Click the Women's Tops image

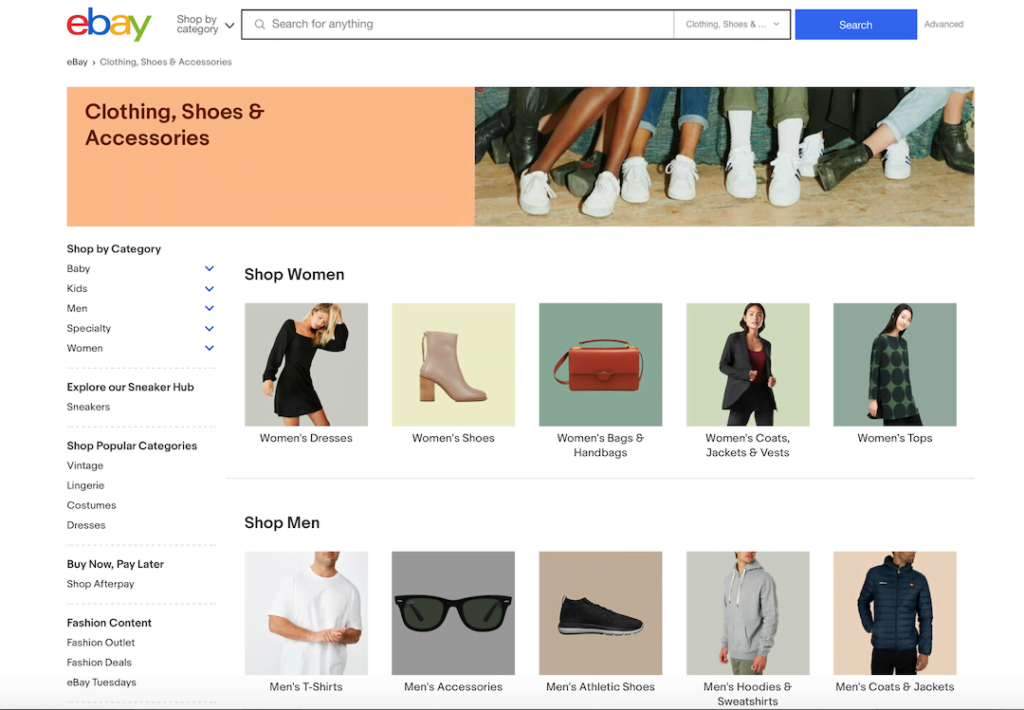point(895,364)
